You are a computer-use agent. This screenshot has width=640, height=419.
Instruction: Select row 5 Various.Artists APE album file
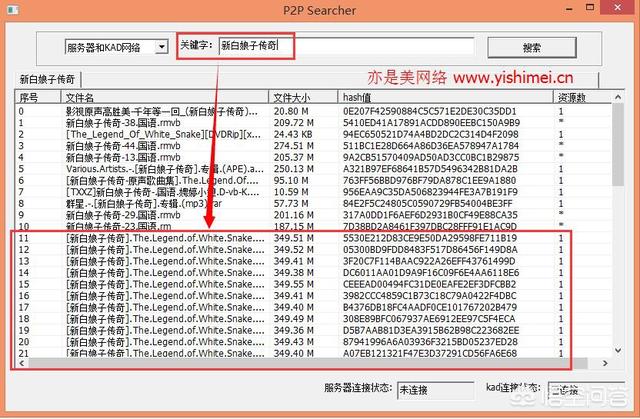(164, 168)
